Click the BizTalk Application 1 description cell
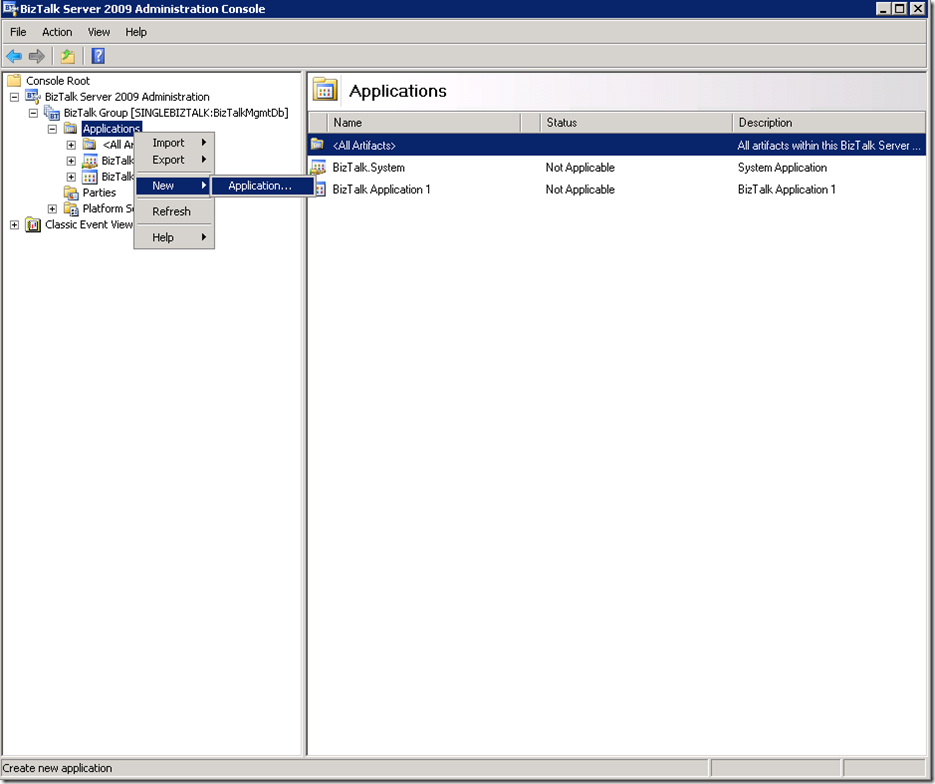The width and height of the screenshot is (935, 784). coord(787,190)
